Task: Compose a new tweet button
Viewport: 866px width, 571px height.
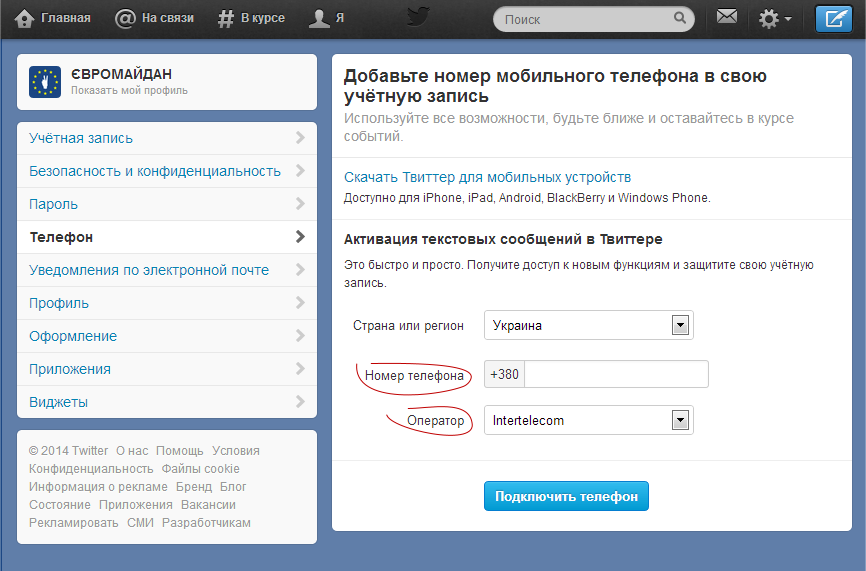Action: pyautogui.click(x=834, y=19)
